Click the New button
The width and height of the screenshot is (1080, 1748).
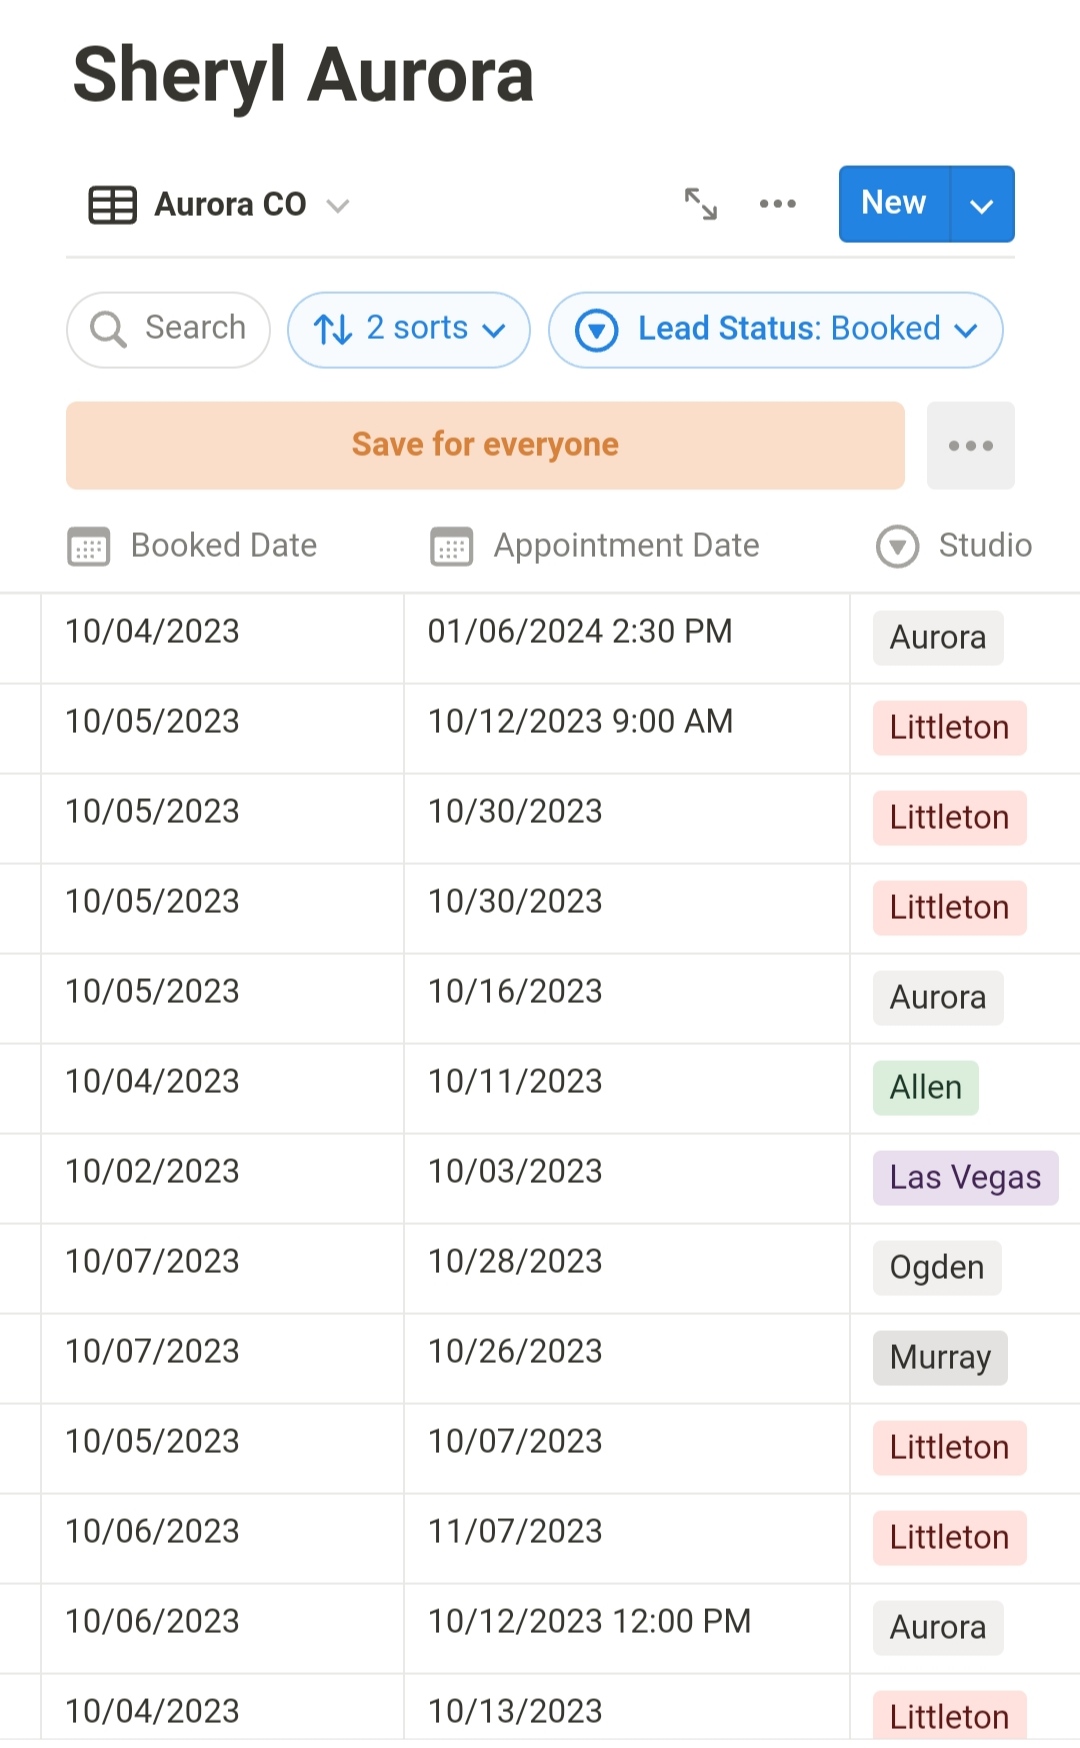893,204
